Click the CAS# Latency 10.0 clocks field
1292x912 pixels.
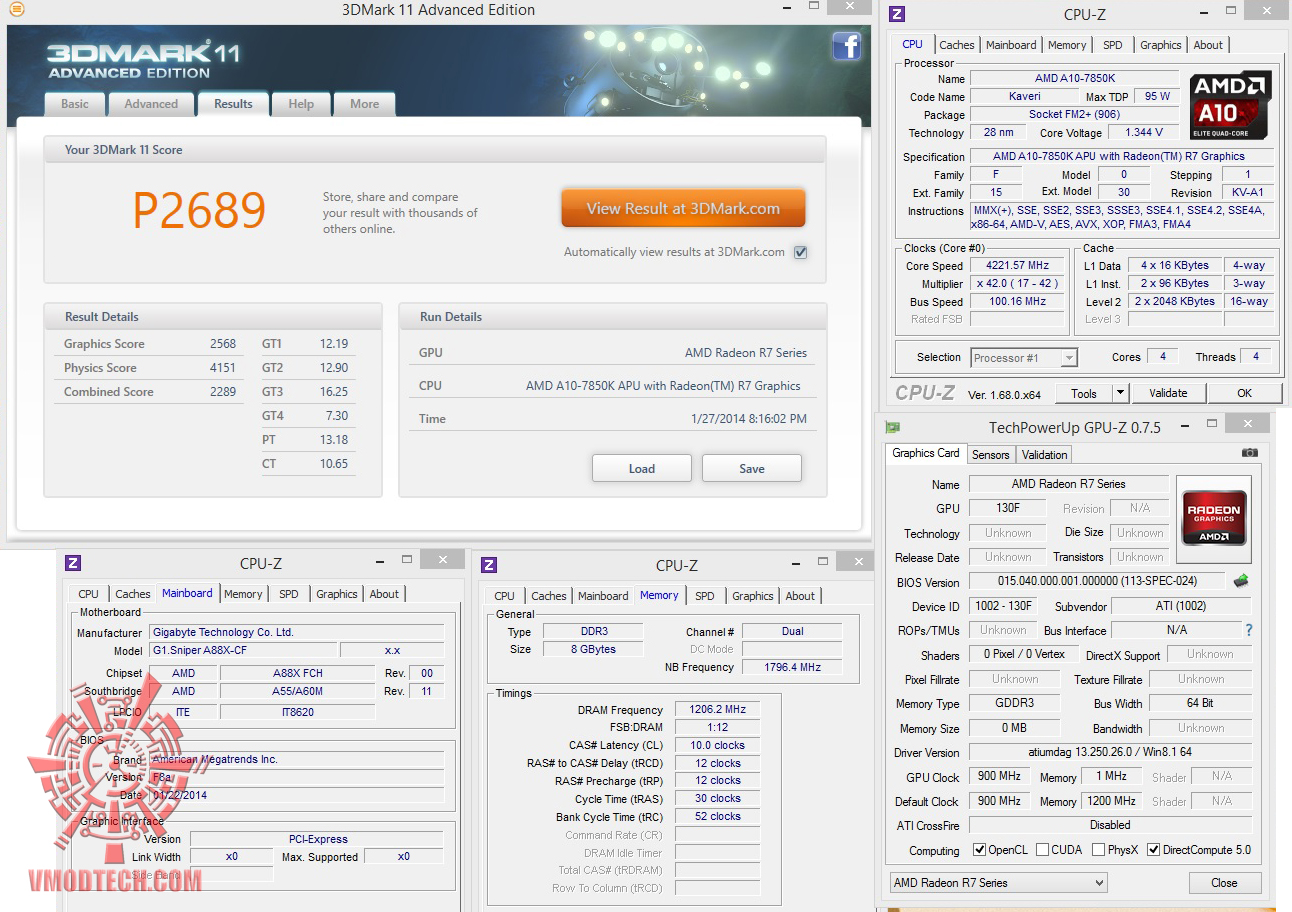pyautogui.click(x=717, y=746)
